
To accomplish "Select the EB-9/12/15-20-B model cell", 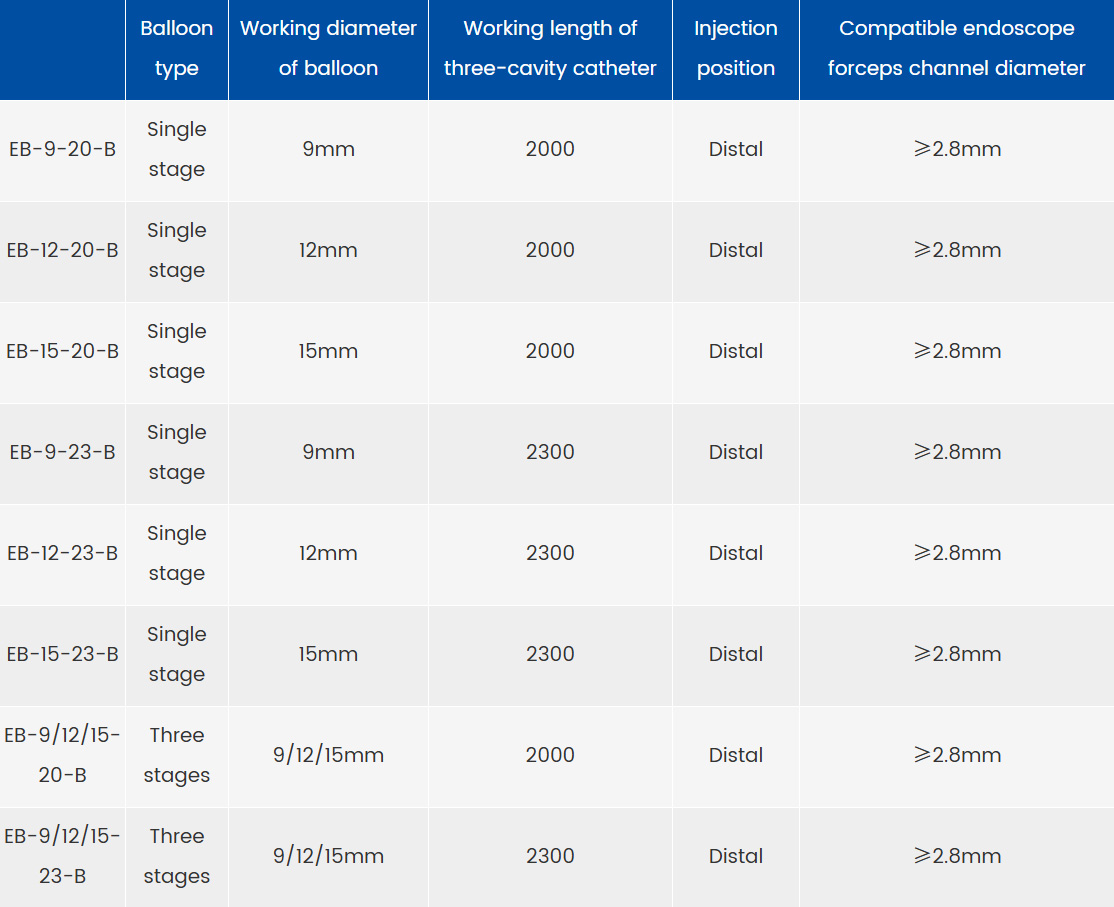I will coord(63,755).
